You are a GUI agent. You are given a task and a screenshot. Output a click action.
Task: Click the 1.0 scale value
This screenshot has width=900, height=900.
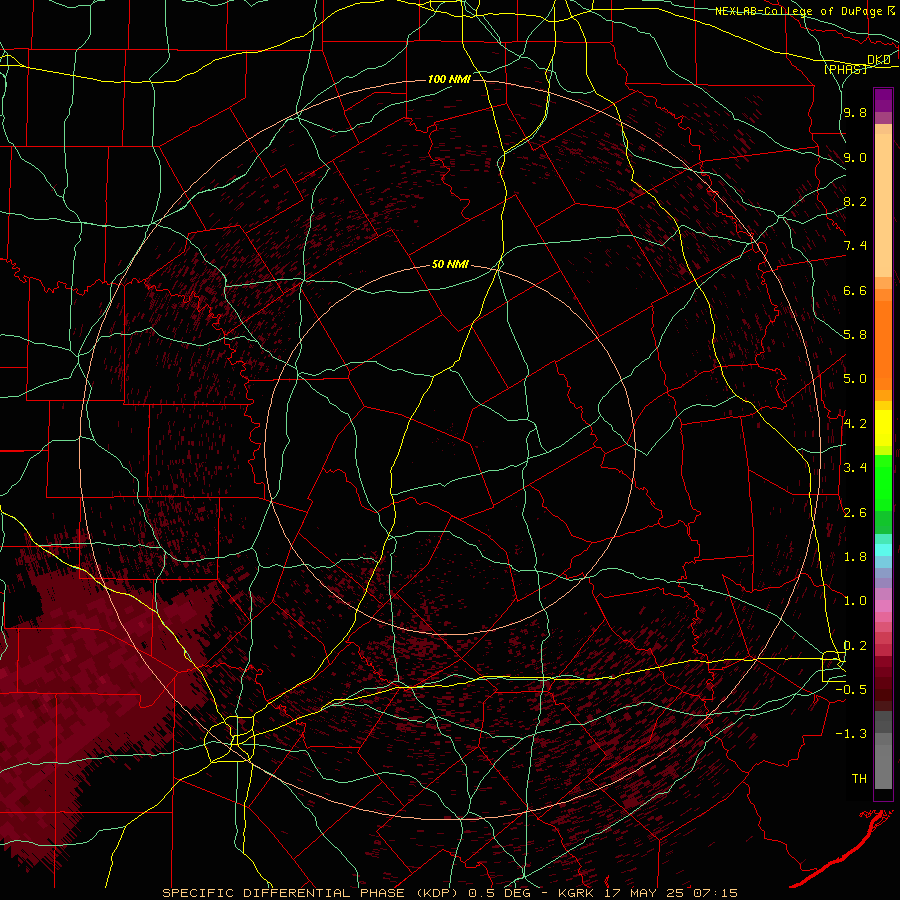coord(855,601)
